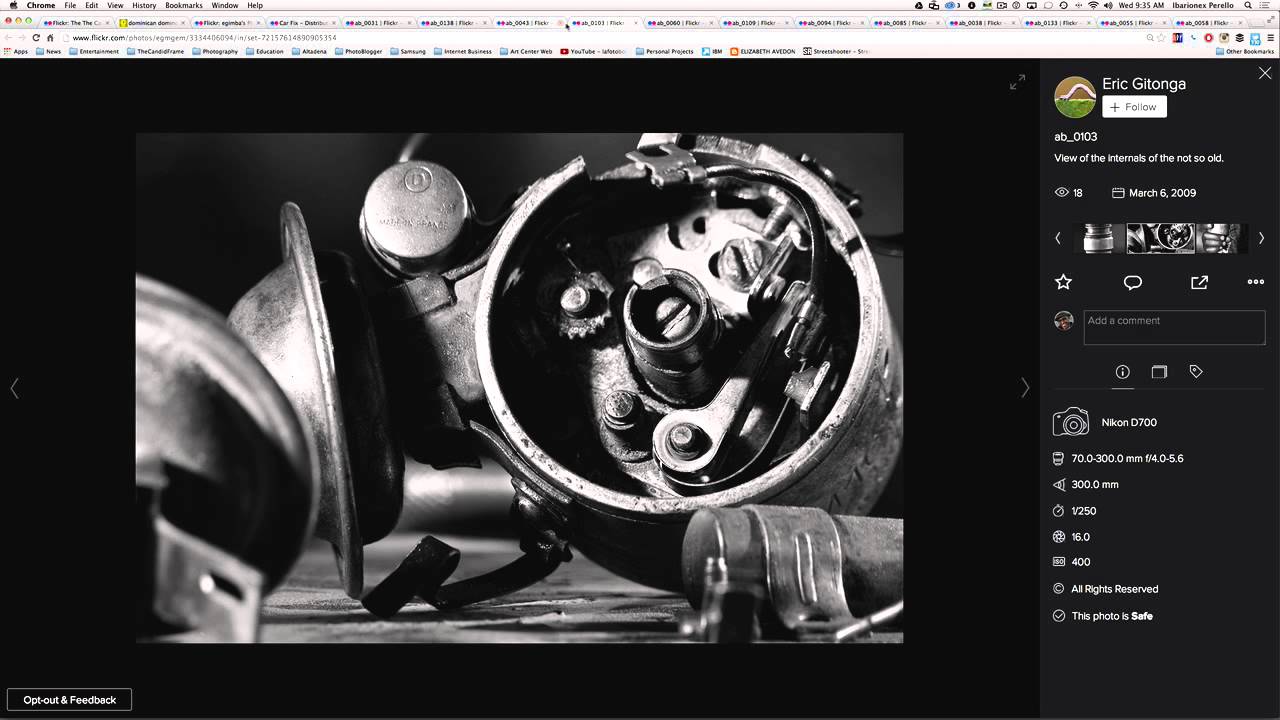Select the middle highlighted thumbnail

tap(1161, 238)
